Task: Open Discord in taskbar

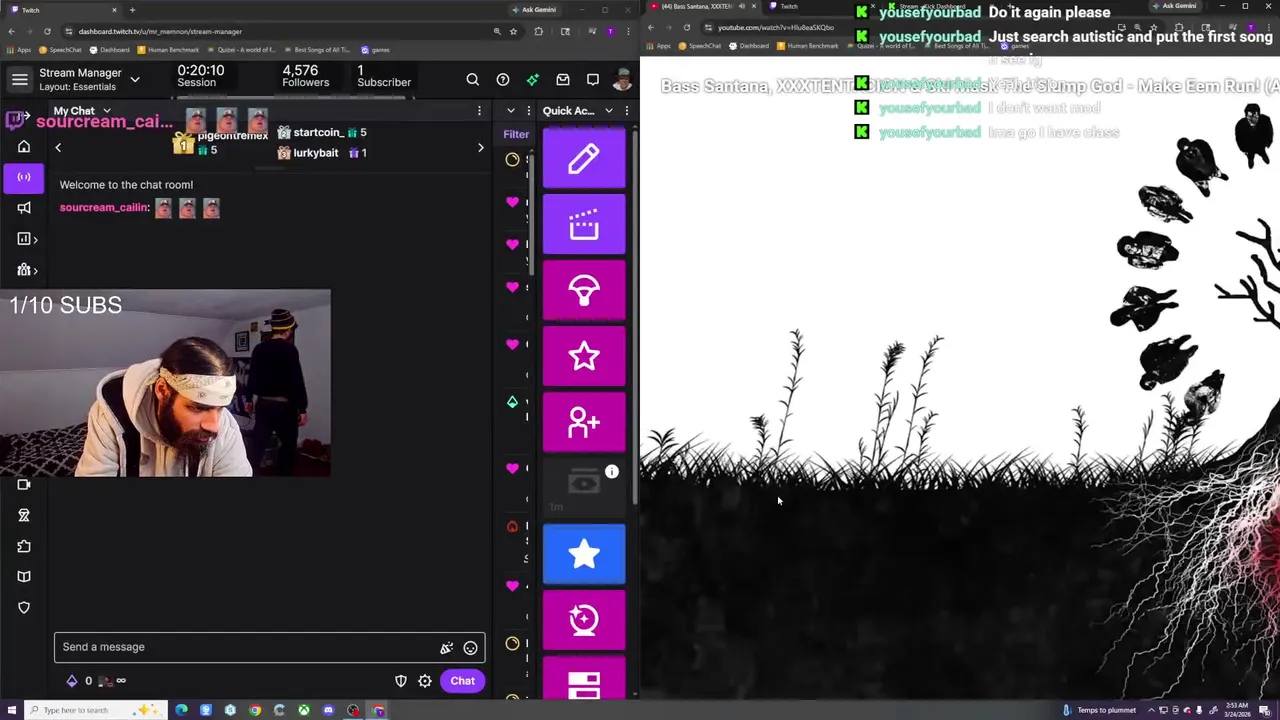Action: (x=328, y=710)
